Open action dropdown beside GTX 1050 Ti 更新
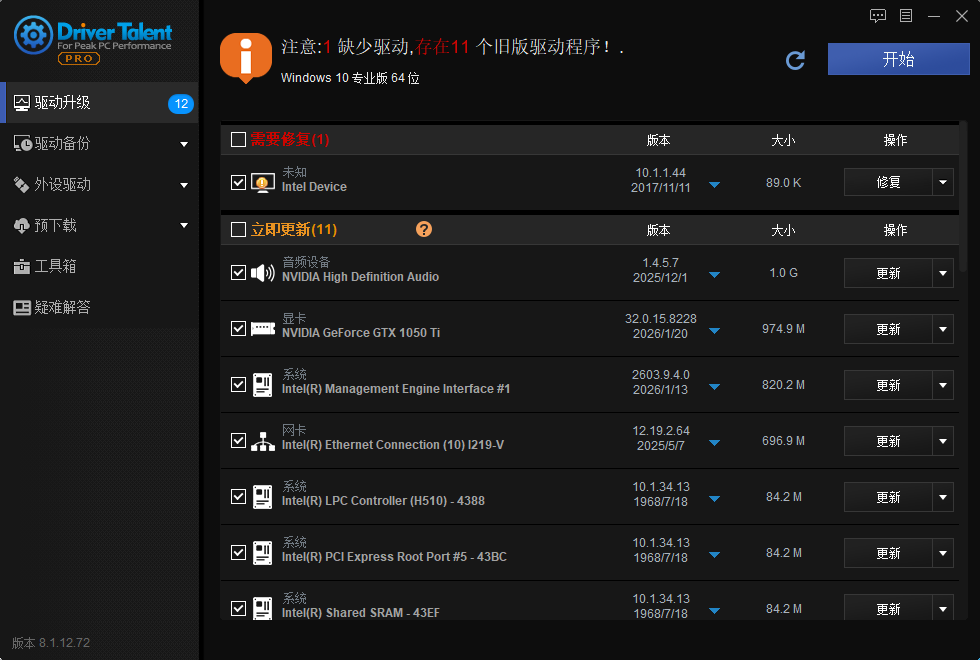The width and height of the screenshot is (980, 660). pyautogui.click(x=943, y=329)
